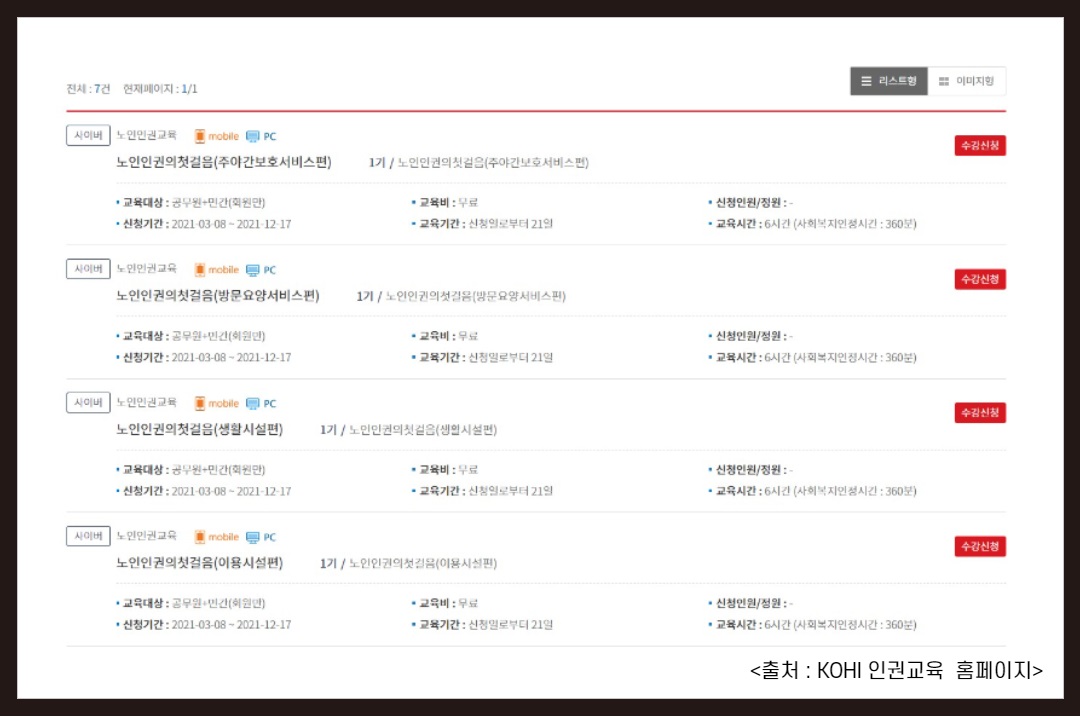Click '교육기간 : 신청일로부터 21일' in 주야간보호서비스편
The width and height of the screenshot is (1080, 718).
click(482, 224)
